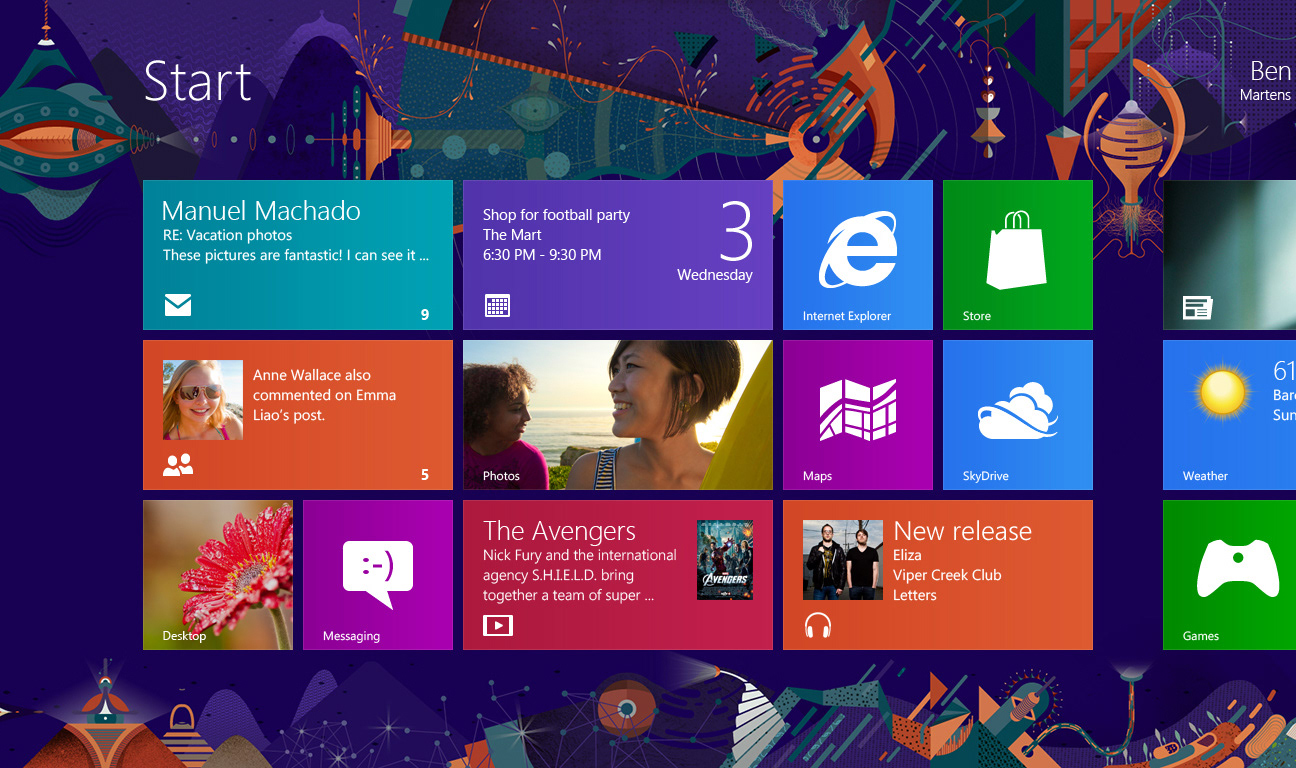Click the SkyDrive label text
Screen dimensions: 1296x768
(x=985, y=476)
